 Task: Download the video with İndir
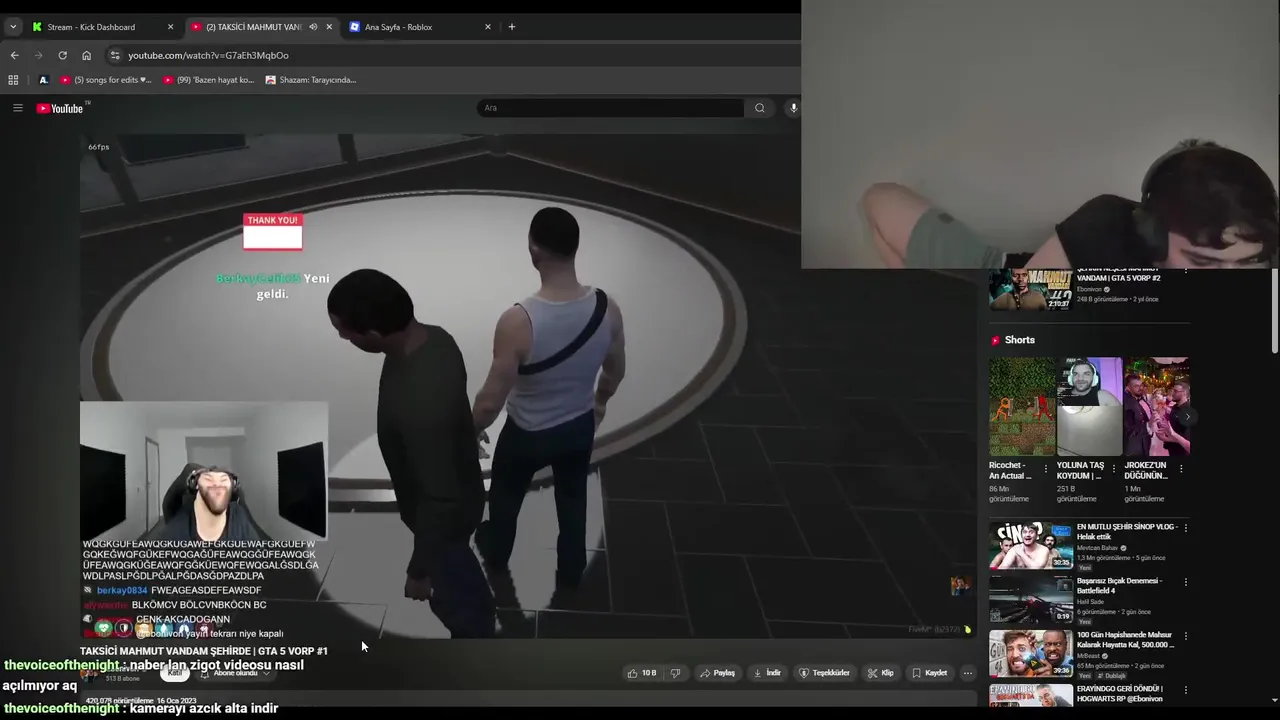tap(767, 673)
